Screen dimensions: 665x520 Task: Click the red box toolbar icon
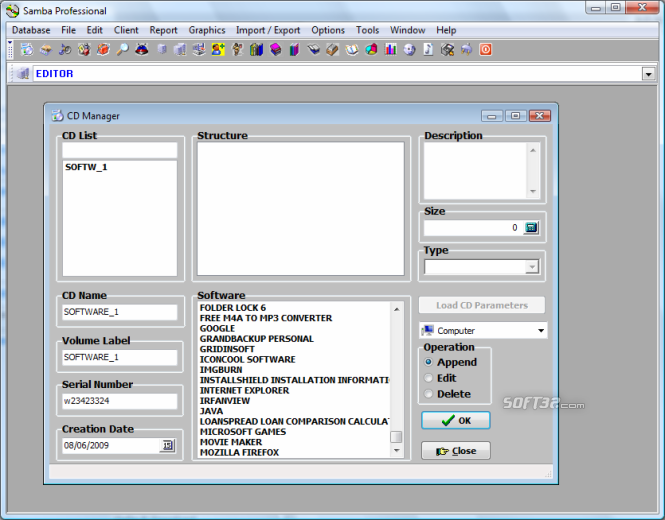[103, 50]
